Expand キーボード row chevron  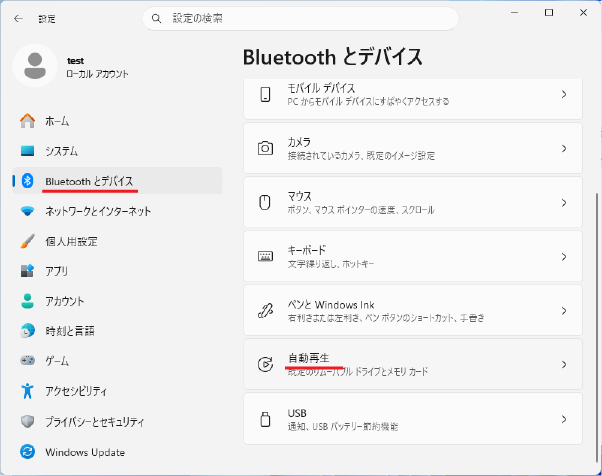pyautogui.click(x=564, y=256)
